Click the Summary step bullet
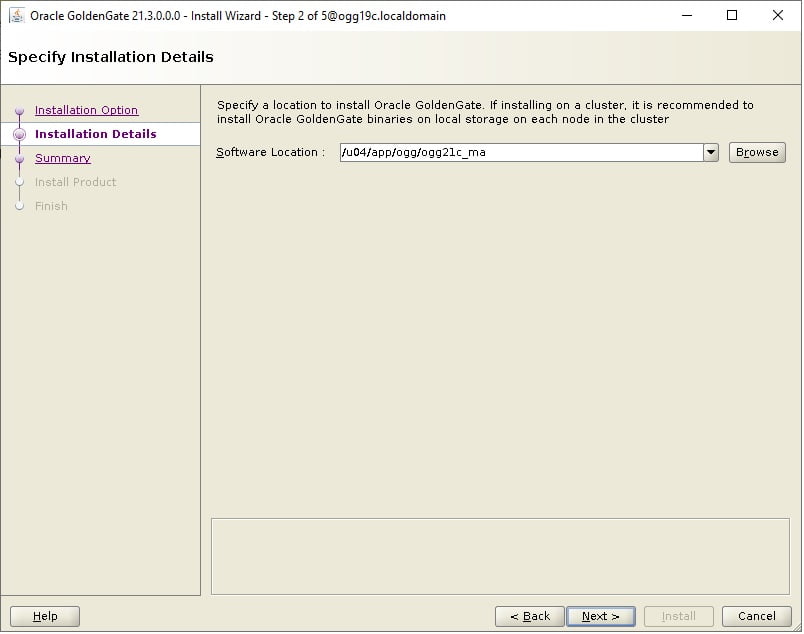804x634 pixels. coord(19,158)
